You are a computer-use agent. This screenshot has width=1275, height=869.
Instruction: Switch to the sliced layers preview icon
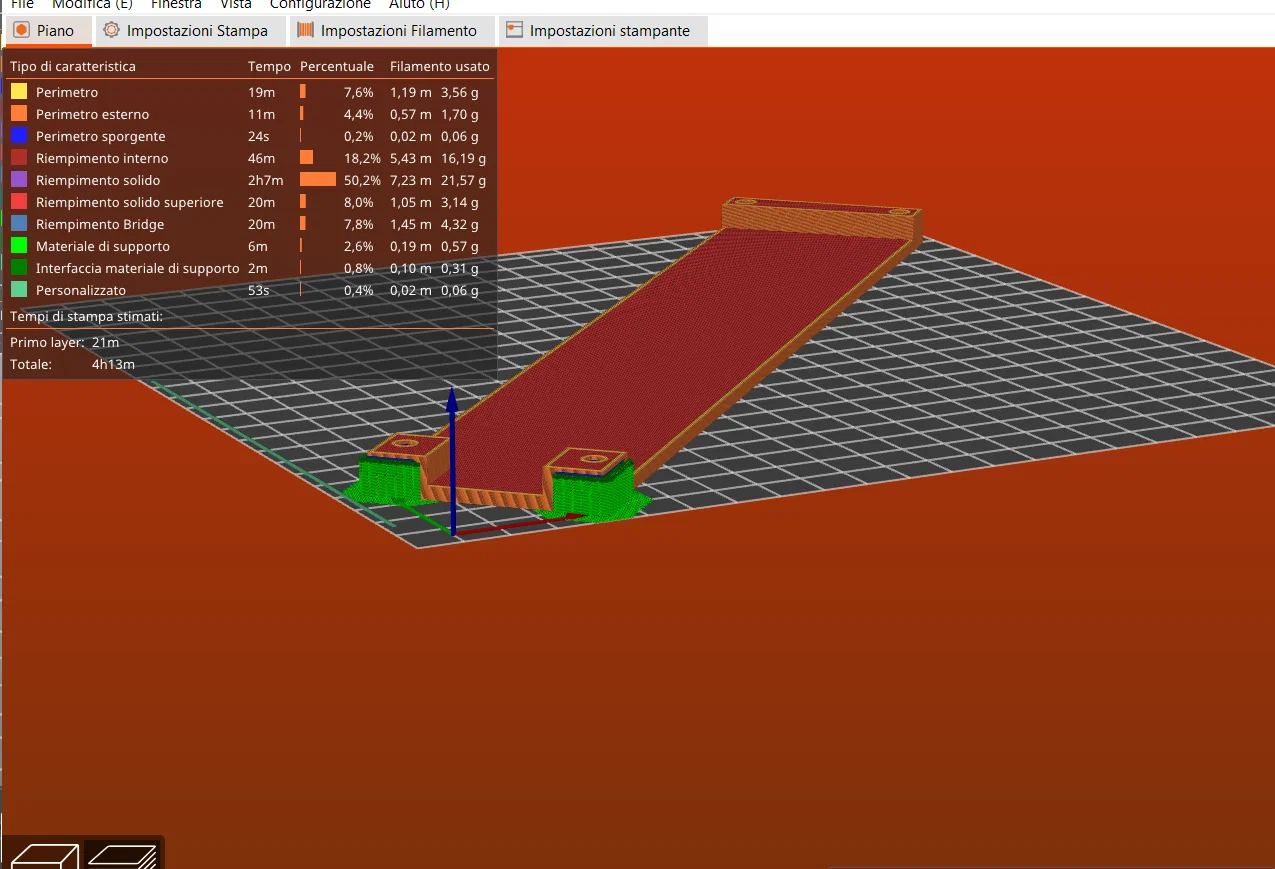[121, 856]
